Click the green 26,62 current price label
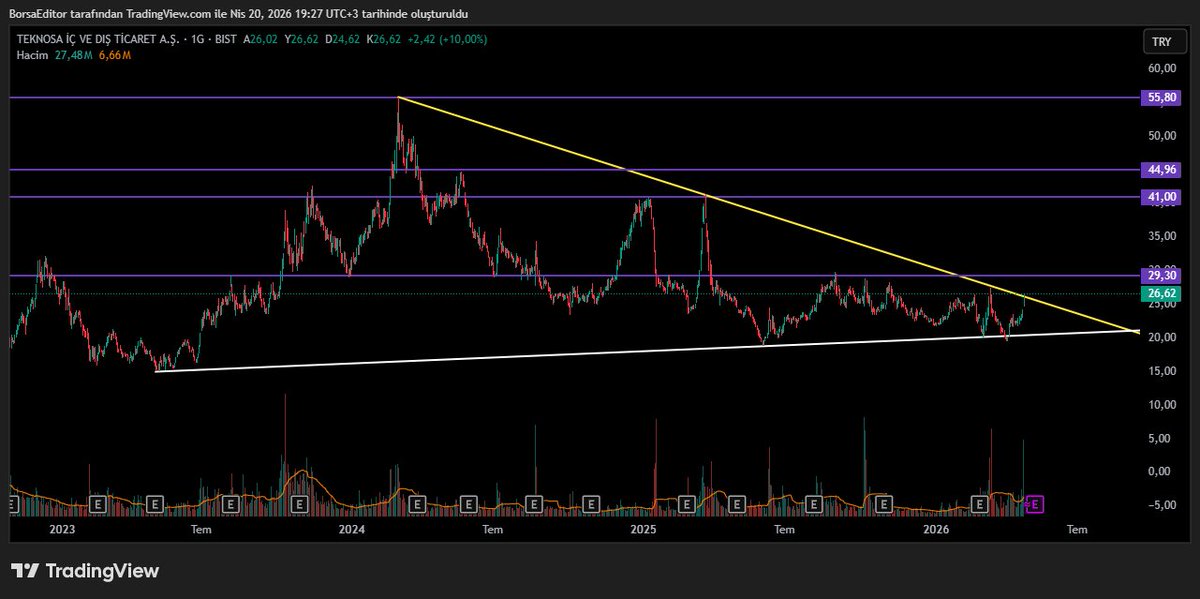This screenshot has height=599, width=1200. [x=1160, y=293]
